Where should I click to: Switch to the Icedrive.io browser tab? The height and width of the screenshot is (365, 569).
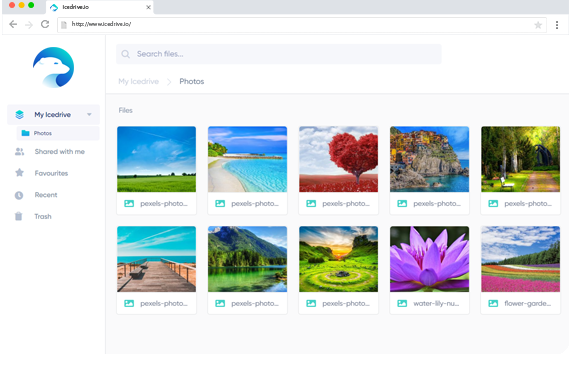(99, 7)
